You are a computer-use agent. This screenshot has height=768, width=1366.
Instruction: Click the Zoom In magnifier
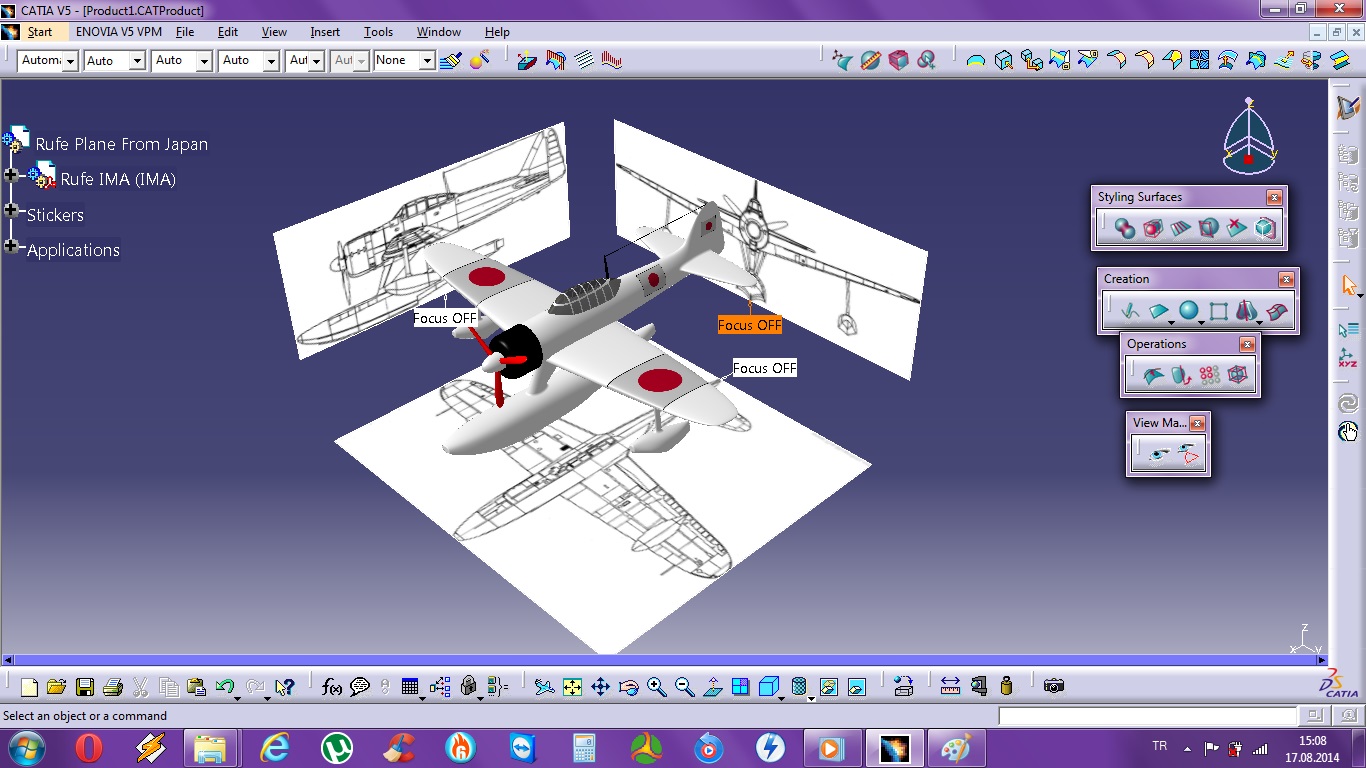(x=656, y=687)
